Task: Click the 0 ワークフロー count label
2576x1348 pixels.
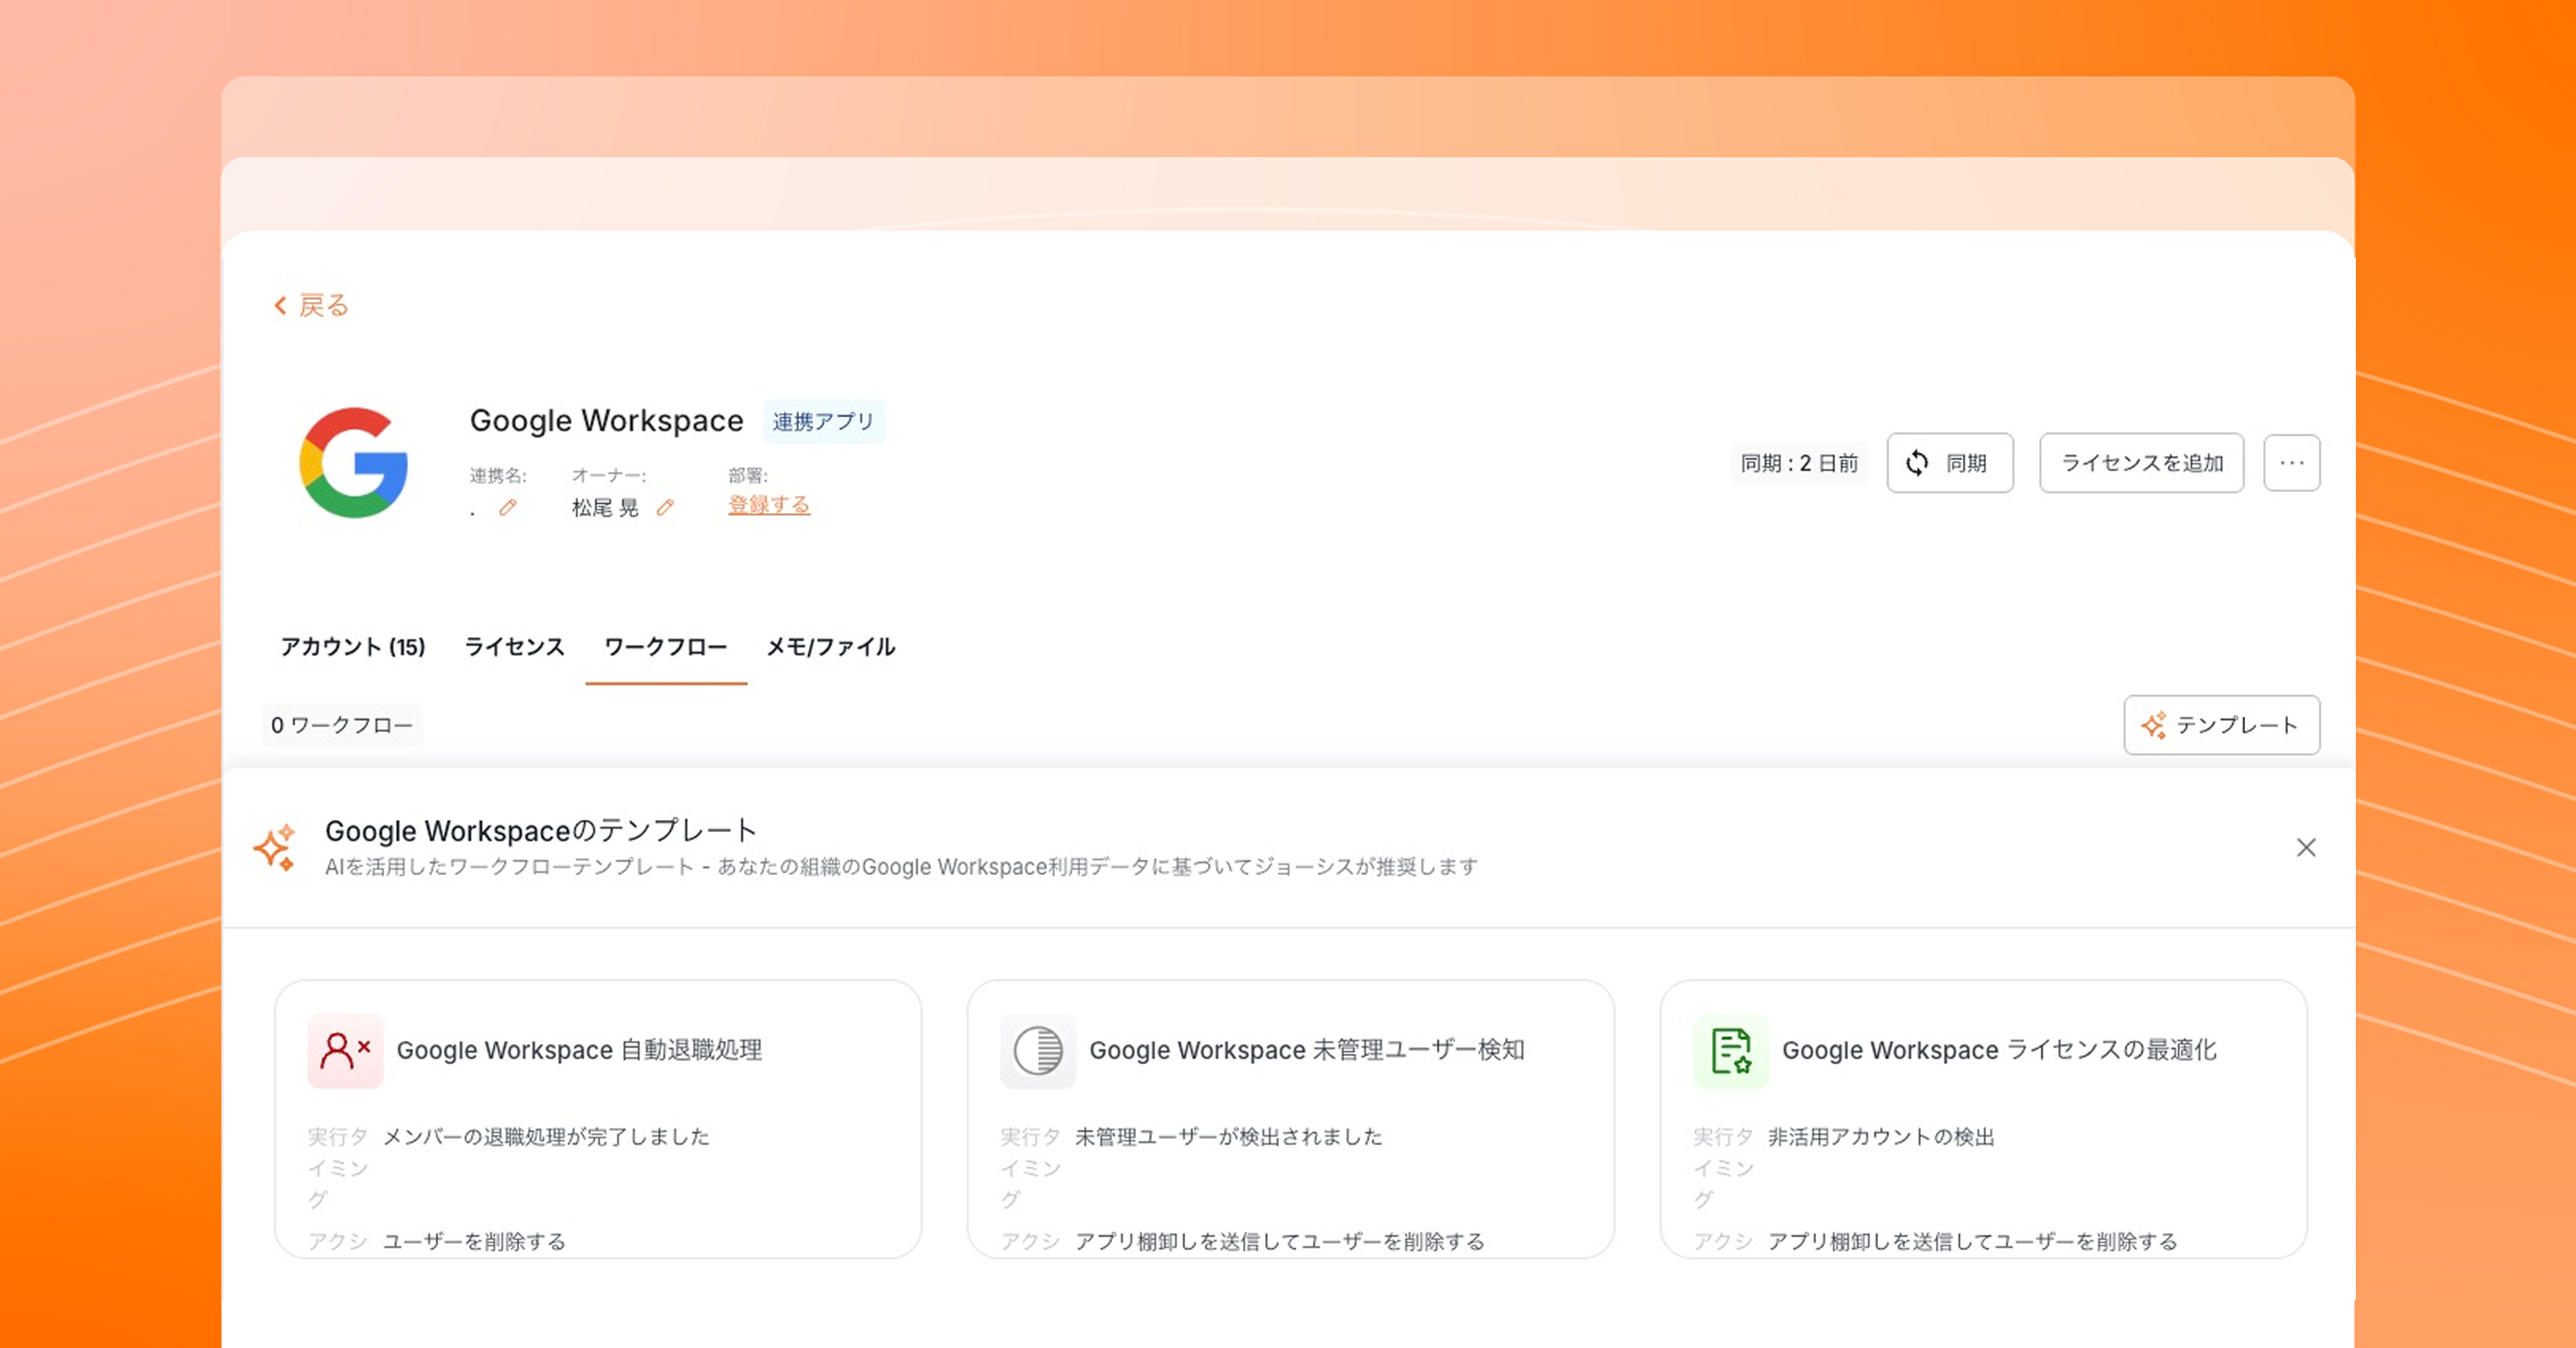Action: (342, 725)
